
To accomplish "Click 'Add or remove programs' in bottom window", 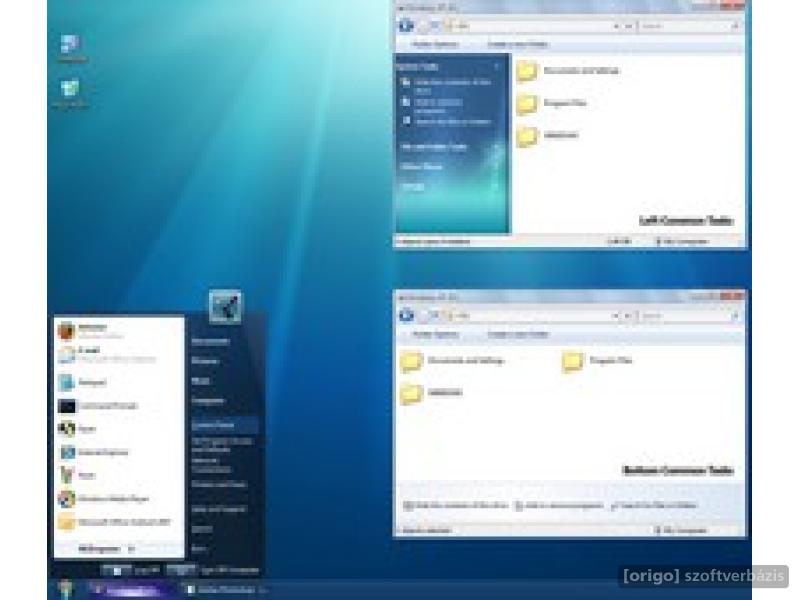I will tap(559, 506).
